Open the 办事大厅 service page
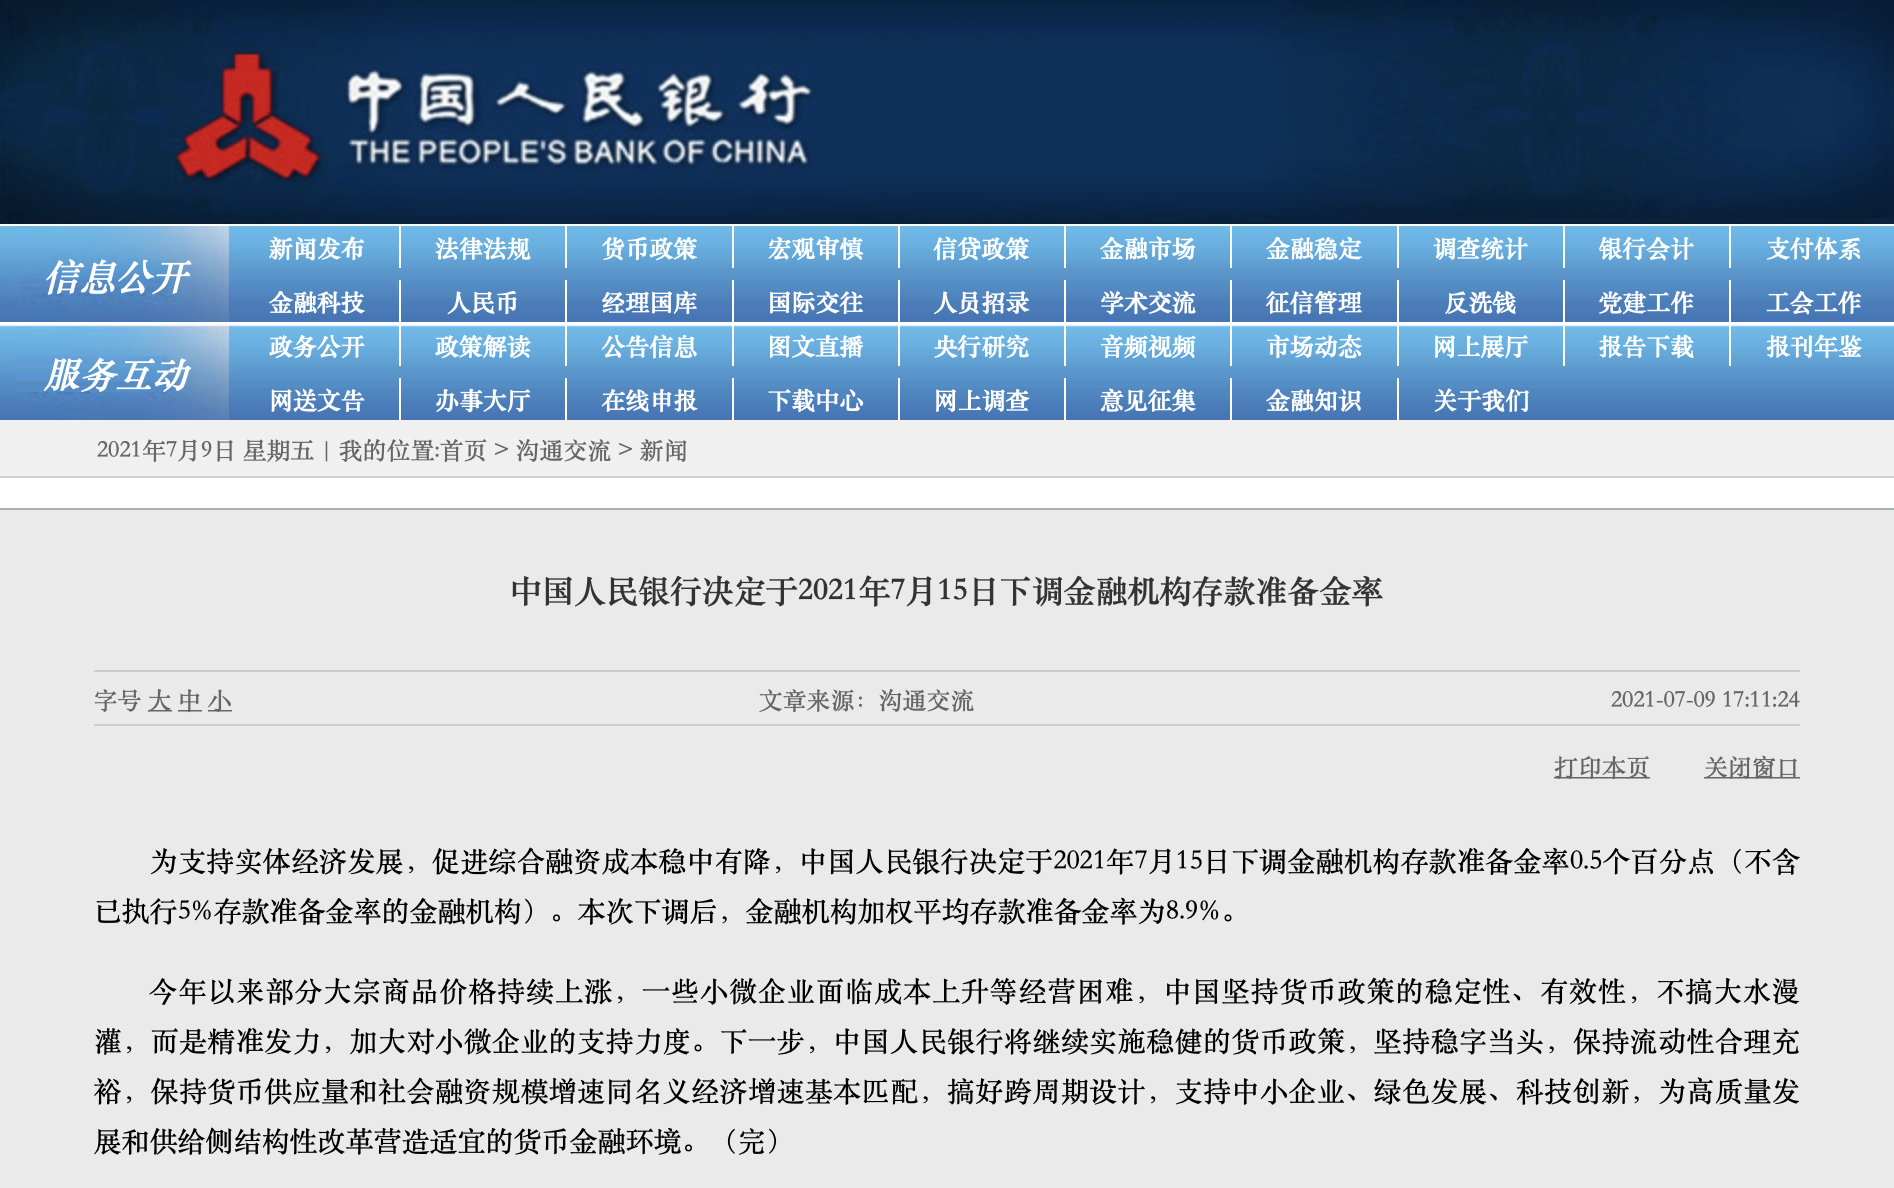The image size is (1894, 1188). [483, 399]
